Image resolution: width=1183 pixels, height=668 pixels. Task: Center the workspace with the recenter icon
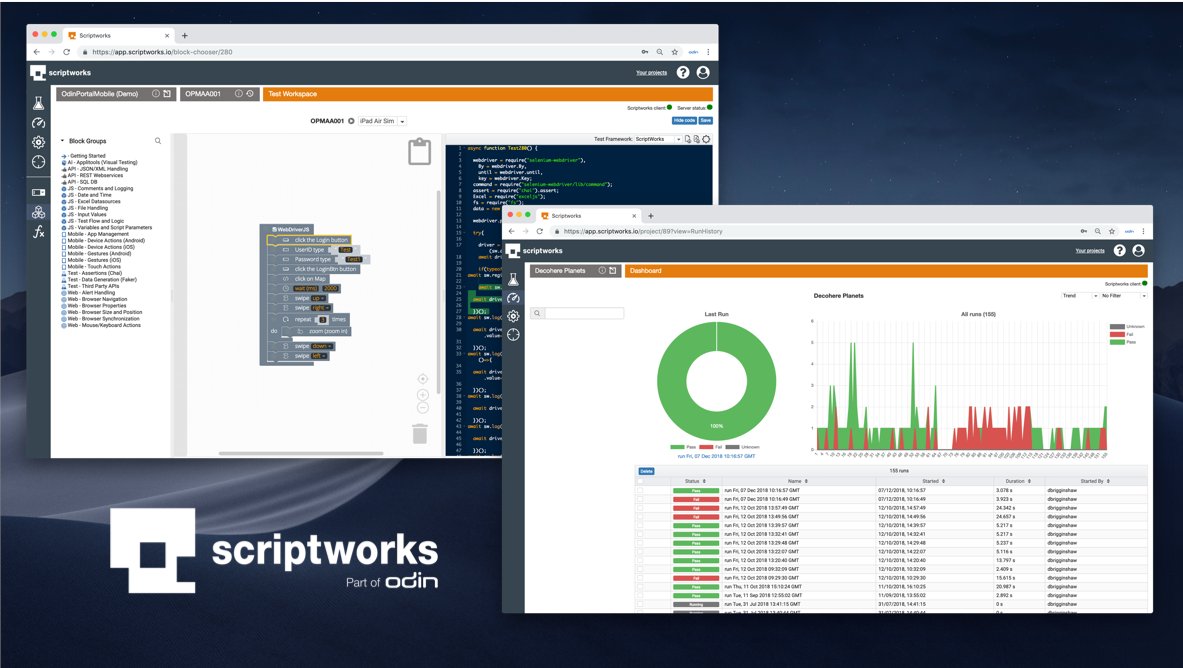[x=422, y=379]
